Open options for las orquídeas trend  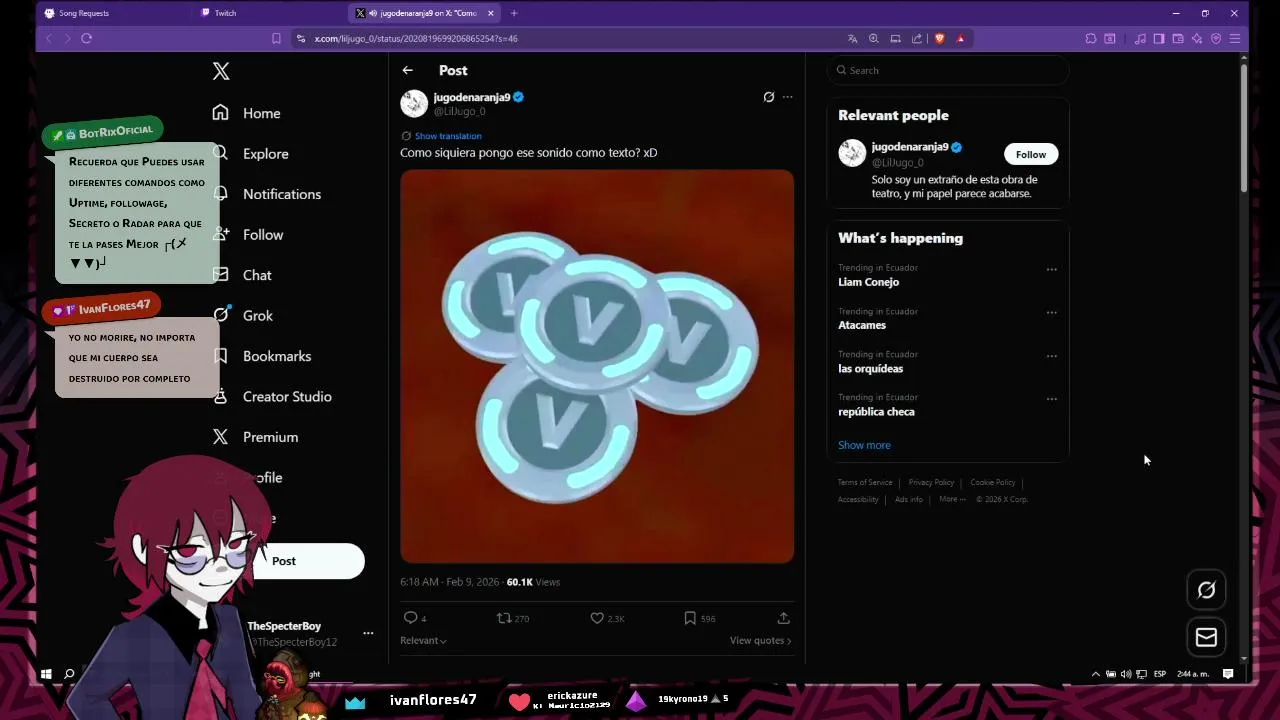coord(1051,355)
